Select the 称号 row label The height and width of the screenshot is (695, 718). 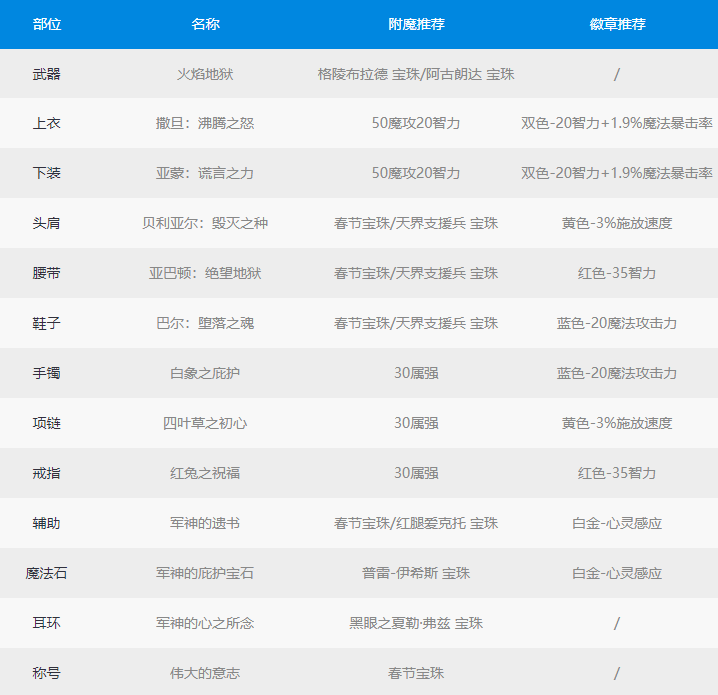47,672
